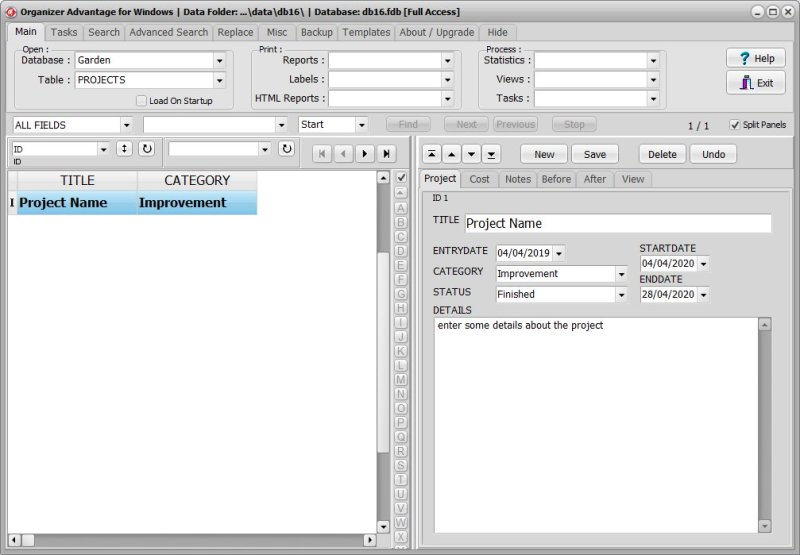Click the sort order toggle icon next to ID

coord(124,148)
